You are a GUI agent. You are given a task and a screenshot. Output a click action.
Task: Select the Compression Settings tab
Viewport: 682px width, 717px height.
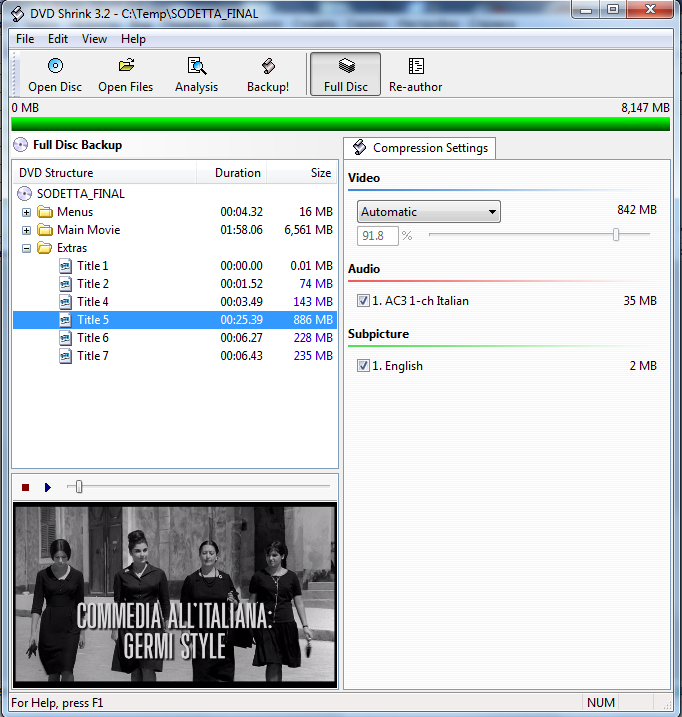419,148
